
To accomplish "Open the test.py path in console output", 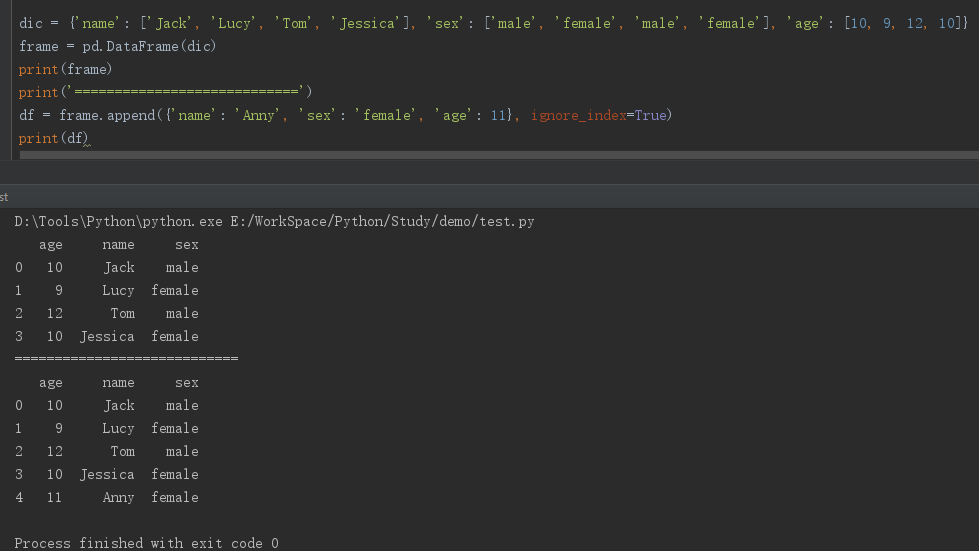I will point(384,221).
